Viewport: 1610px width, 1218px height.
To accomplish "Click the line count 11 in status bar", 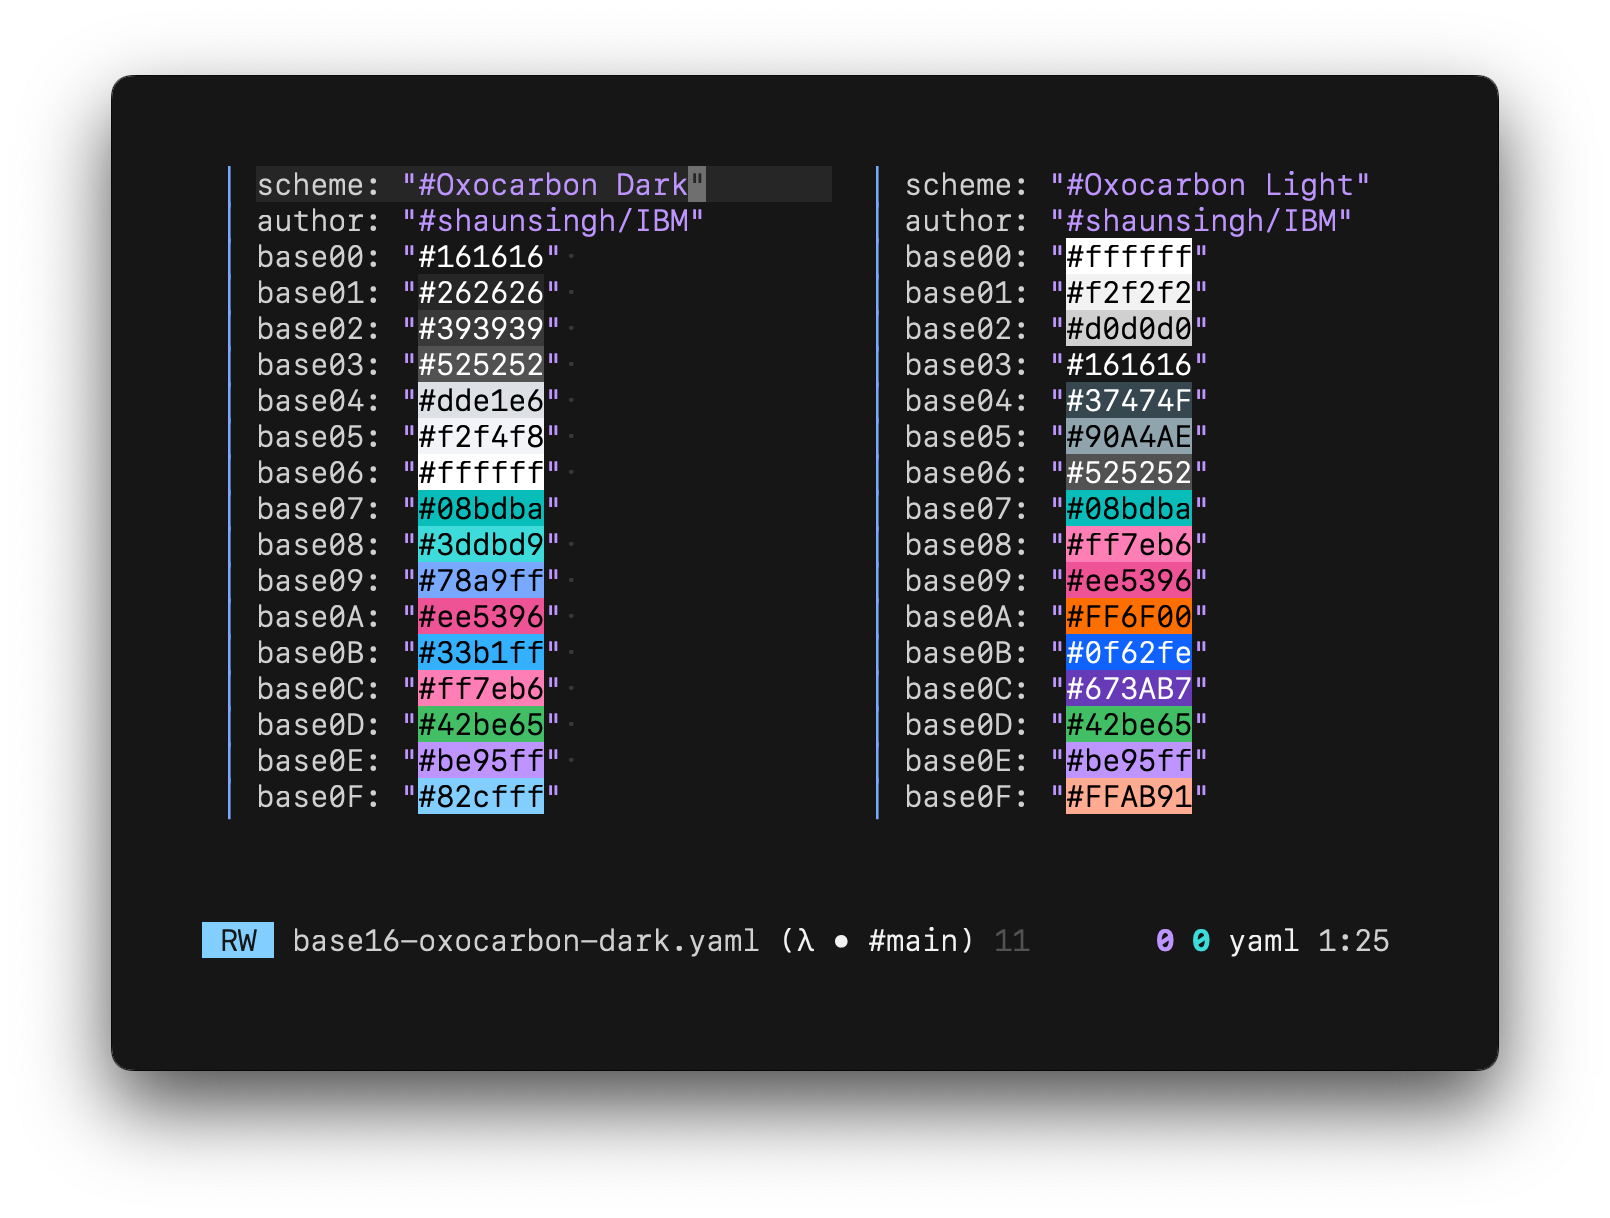I will point(1012,940).
